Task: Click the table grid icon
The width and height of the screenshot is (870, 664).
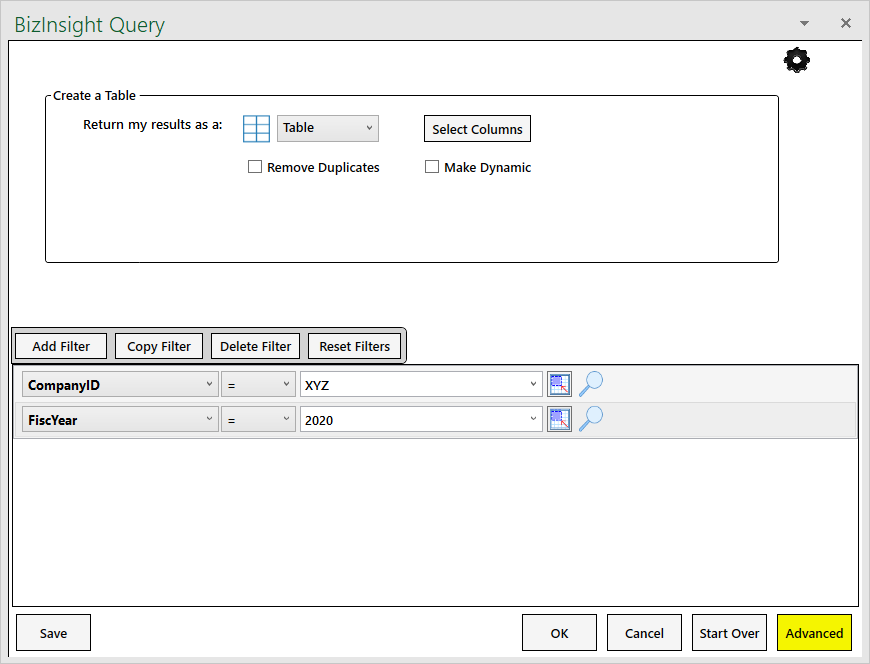Action: click(x=256, y=129)
